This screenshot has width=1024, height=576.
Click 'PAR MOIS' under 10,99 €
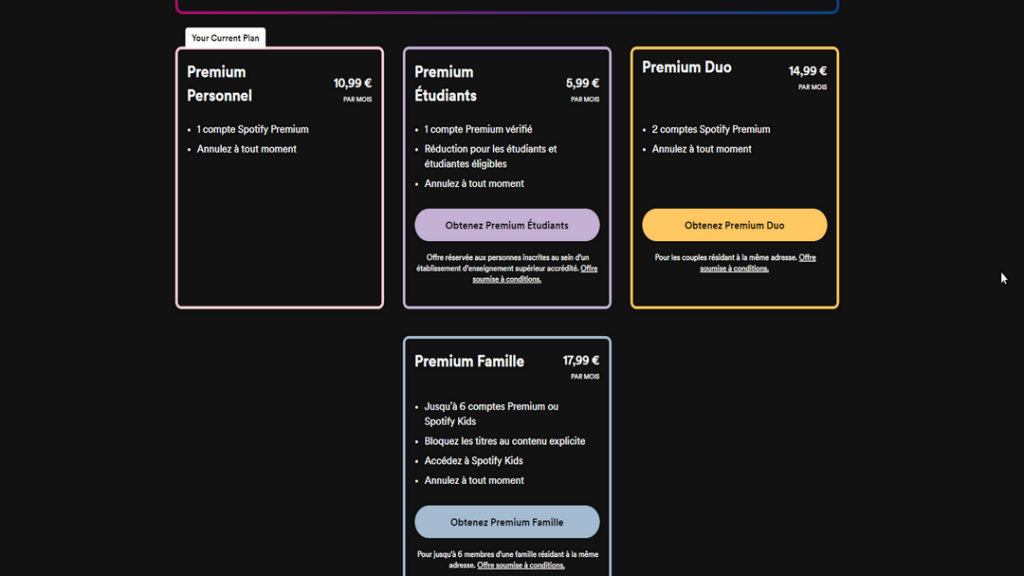[x=357, y=99]
